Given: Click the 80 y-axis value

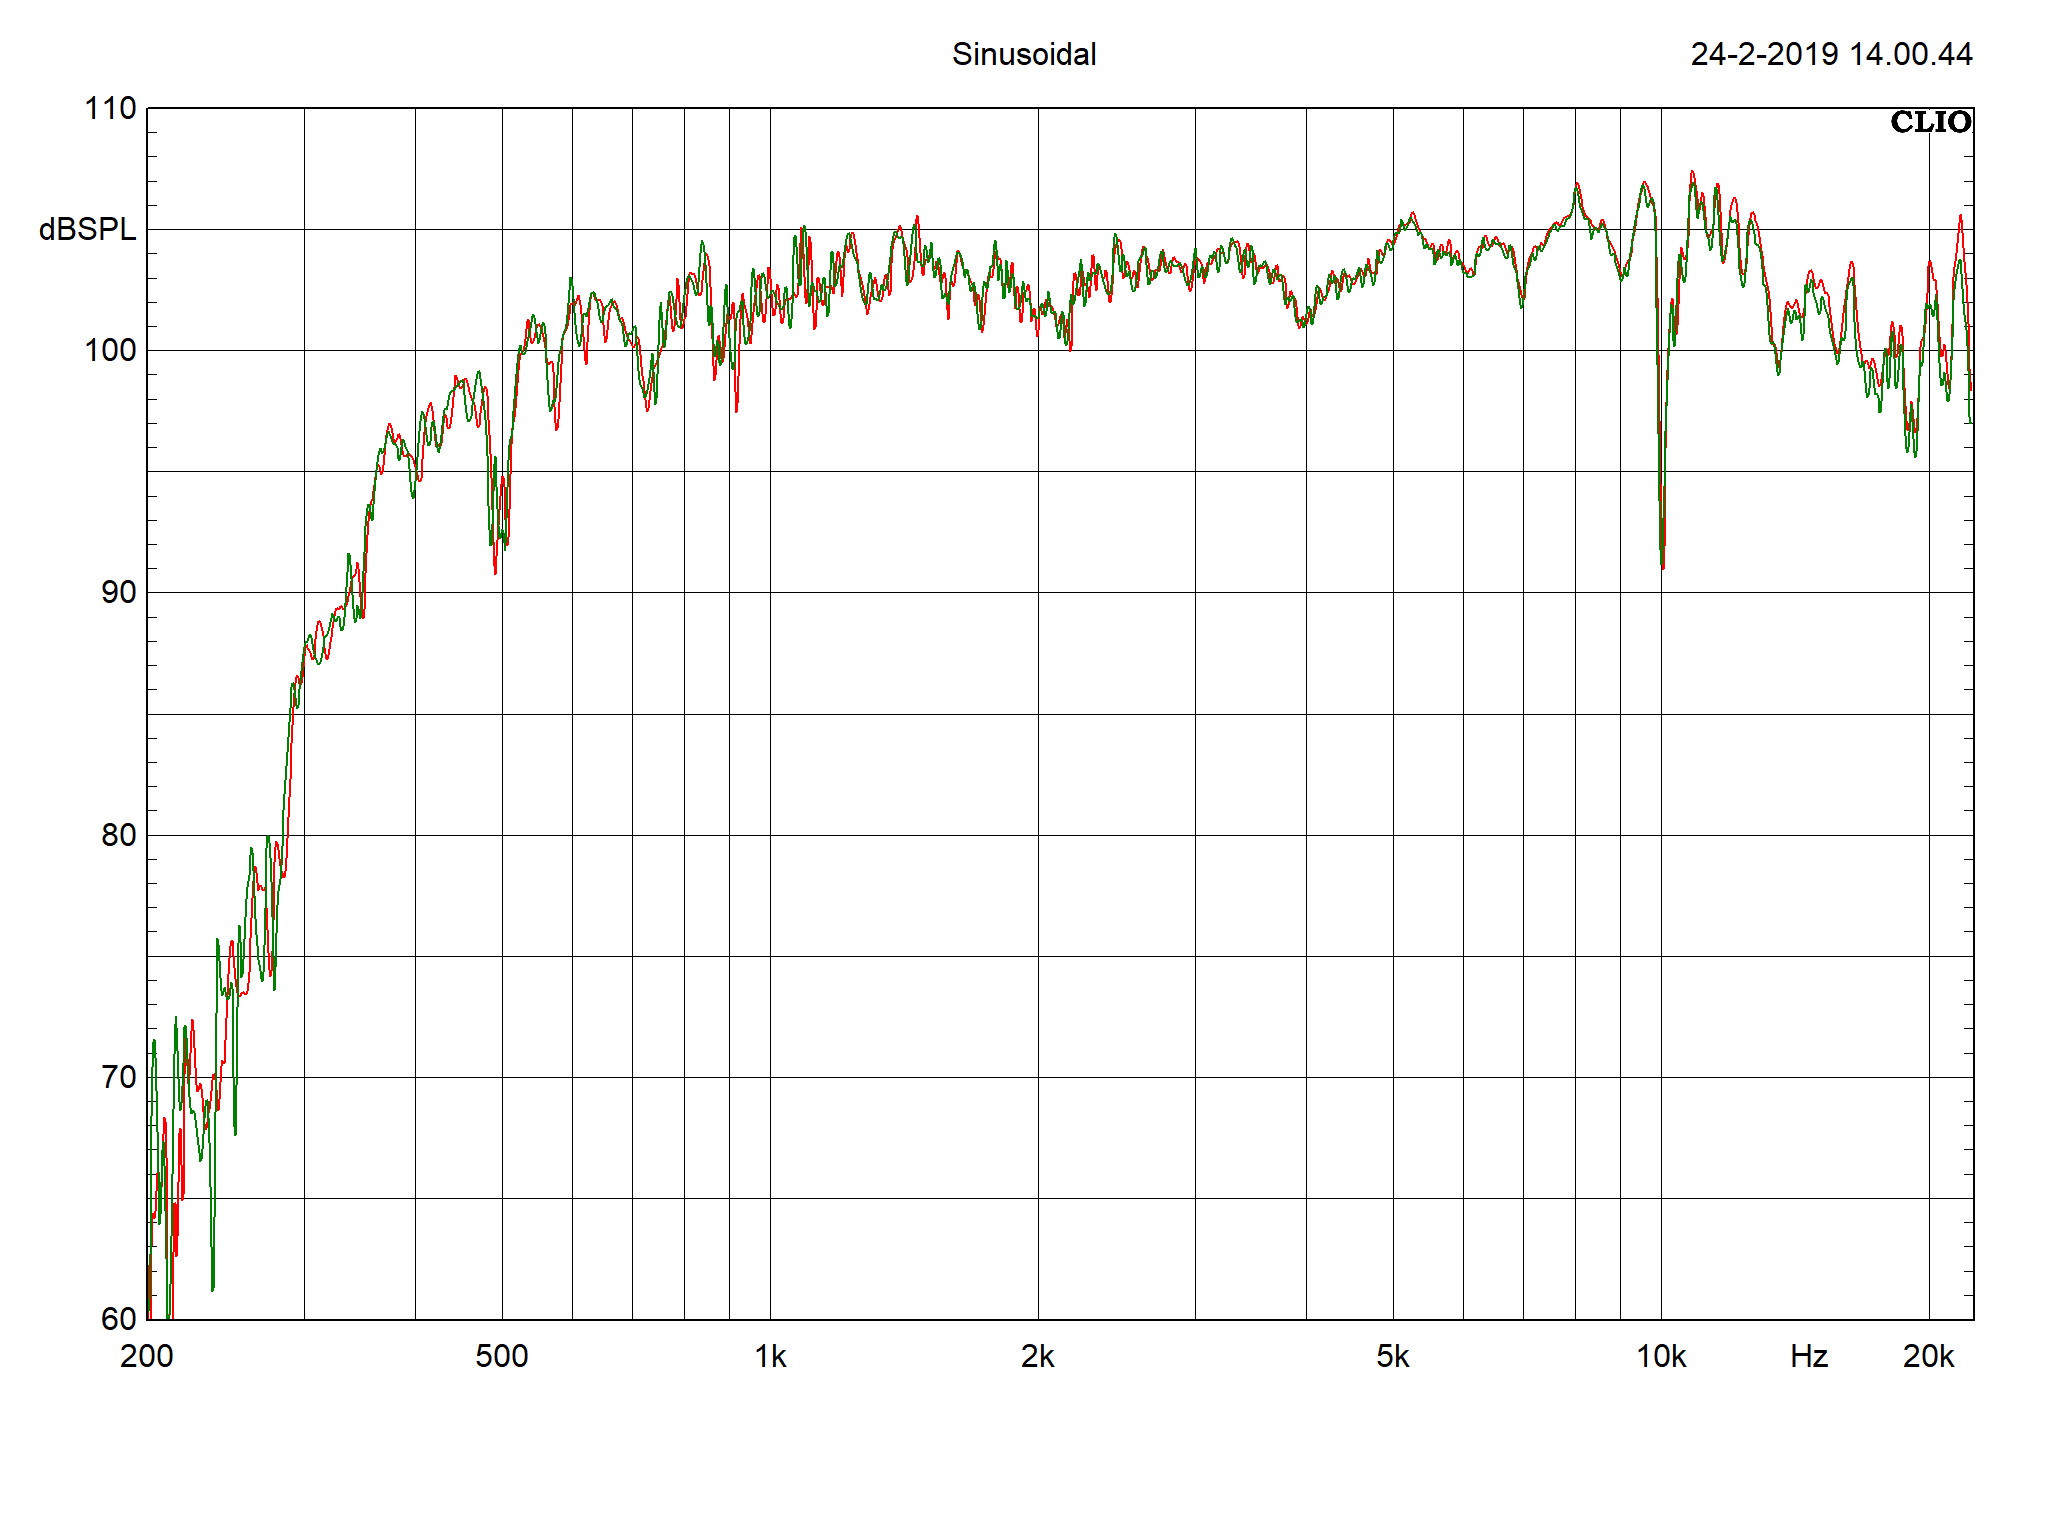Looking at the screenshot, I should pos(119,835).
